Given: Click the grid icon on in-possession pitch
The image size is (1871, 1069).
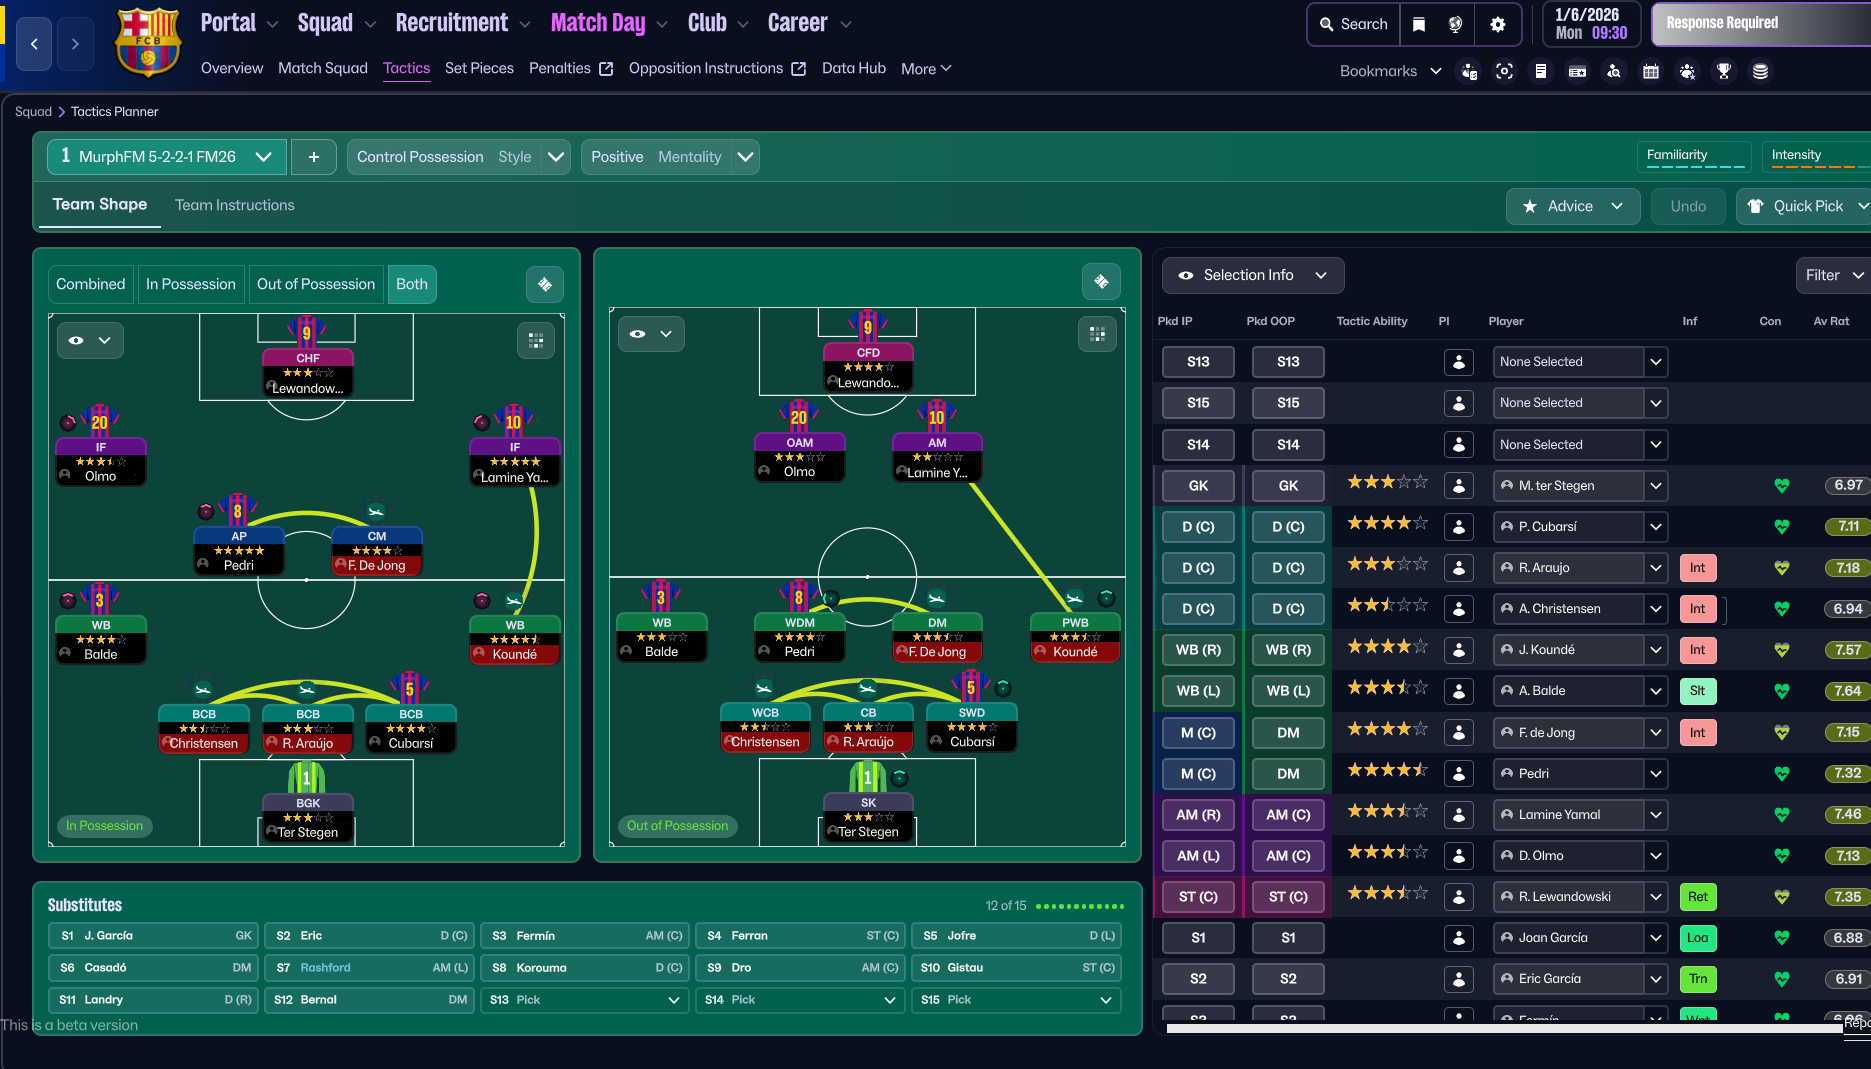Looking at the screenshot, I should coord(536,341).
